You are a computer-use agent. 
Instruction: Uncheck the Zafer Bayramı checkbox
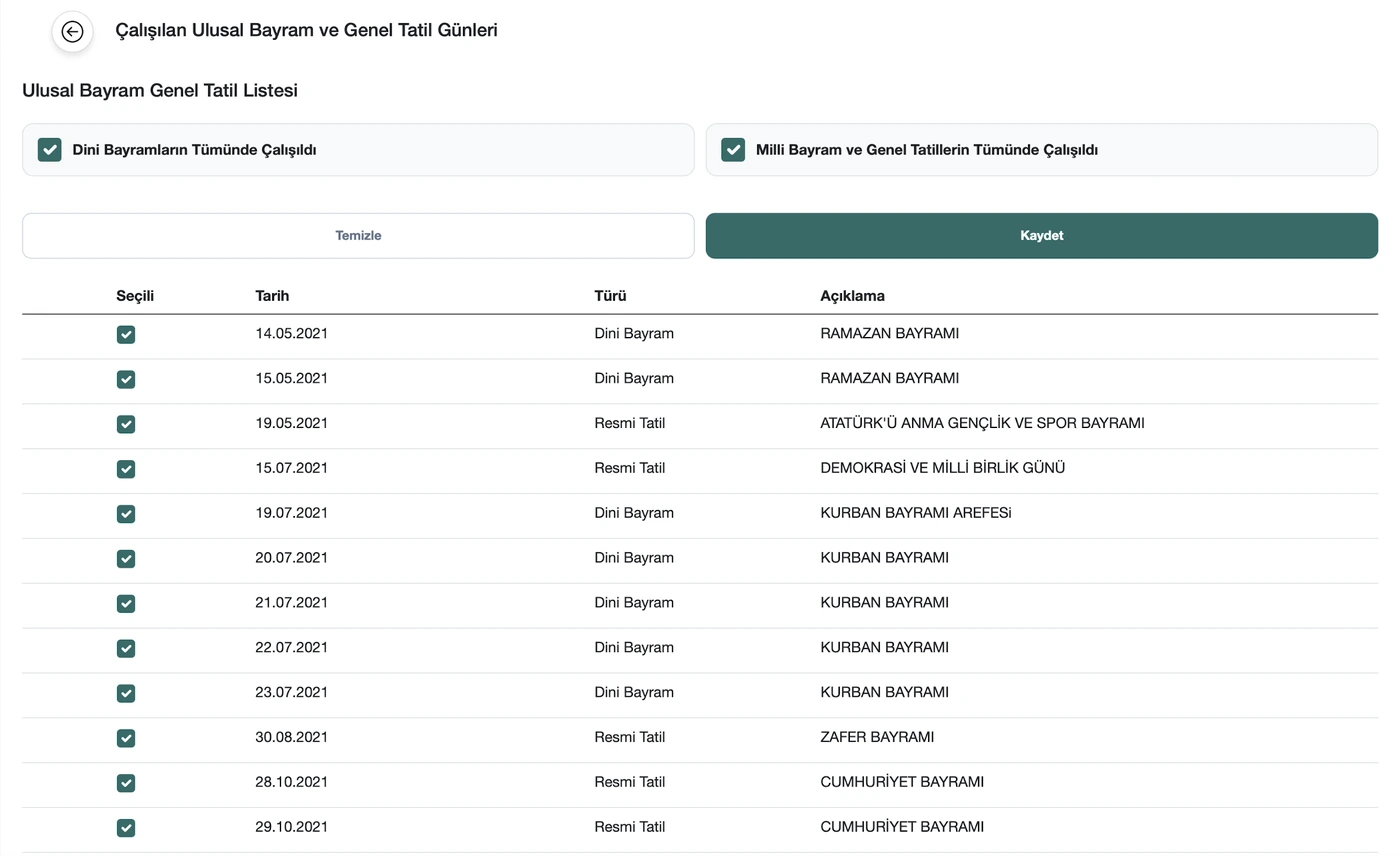(x=126, y=738)
